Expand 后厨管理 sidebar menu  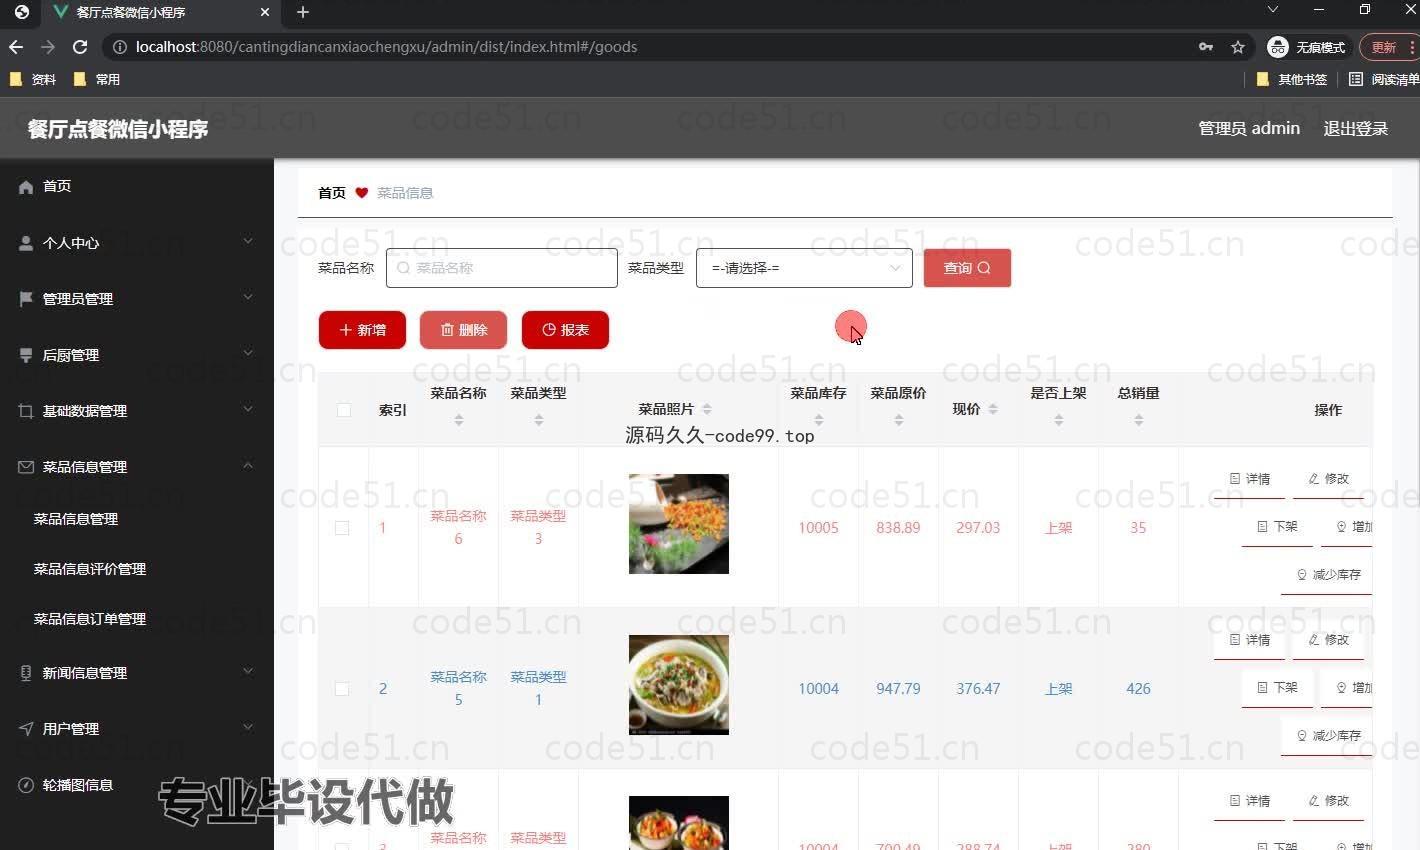point(248,353)
